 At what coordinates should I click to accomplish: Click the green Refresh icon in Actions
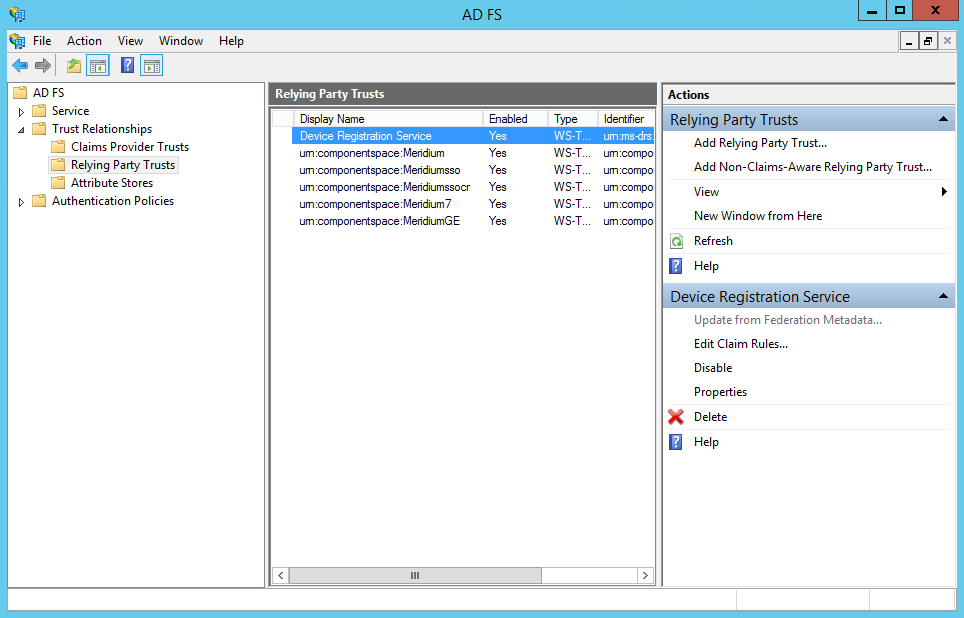[x=676, y=241]
